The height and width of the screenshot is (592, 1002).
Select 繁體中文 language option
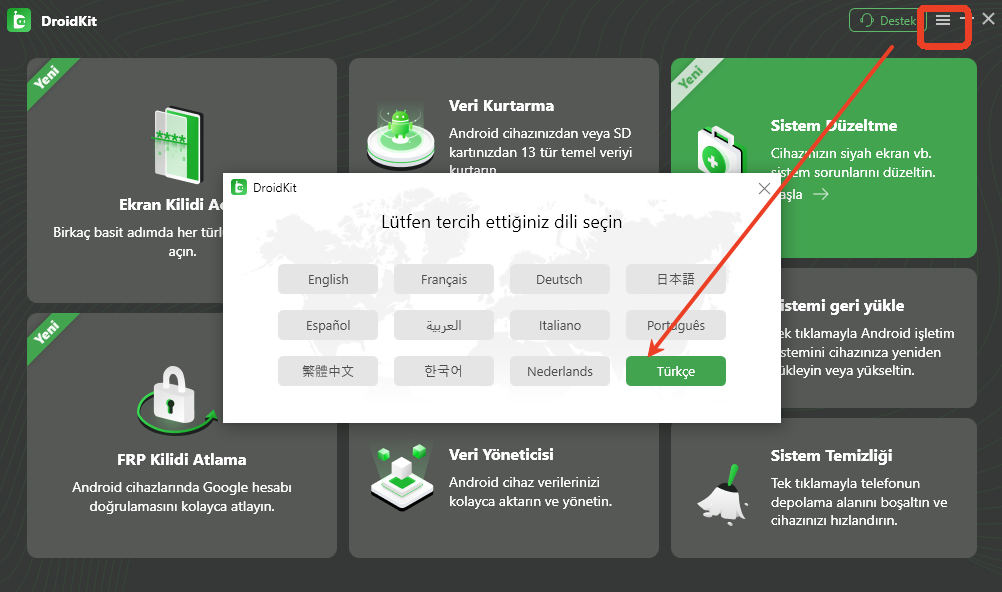[x=328, y=371]
